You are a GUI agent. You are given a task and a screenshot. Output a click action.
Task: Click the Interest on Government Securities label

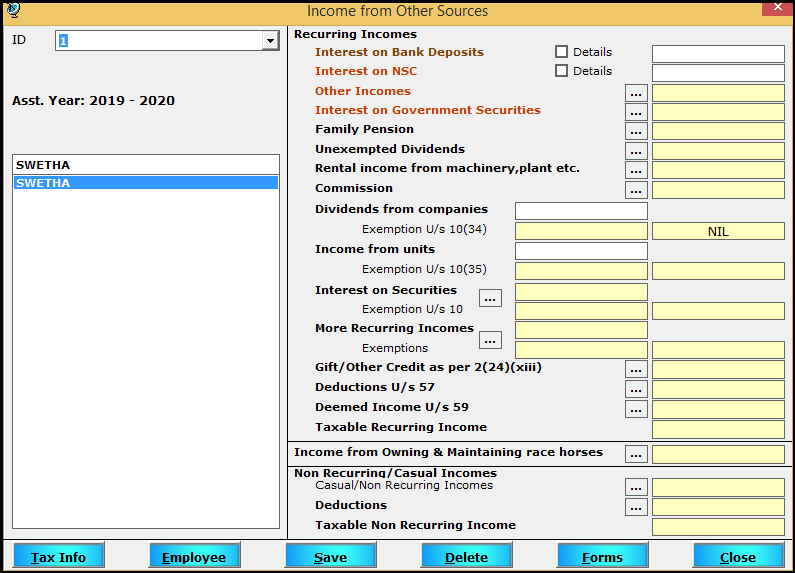click(x=427, y=110)
